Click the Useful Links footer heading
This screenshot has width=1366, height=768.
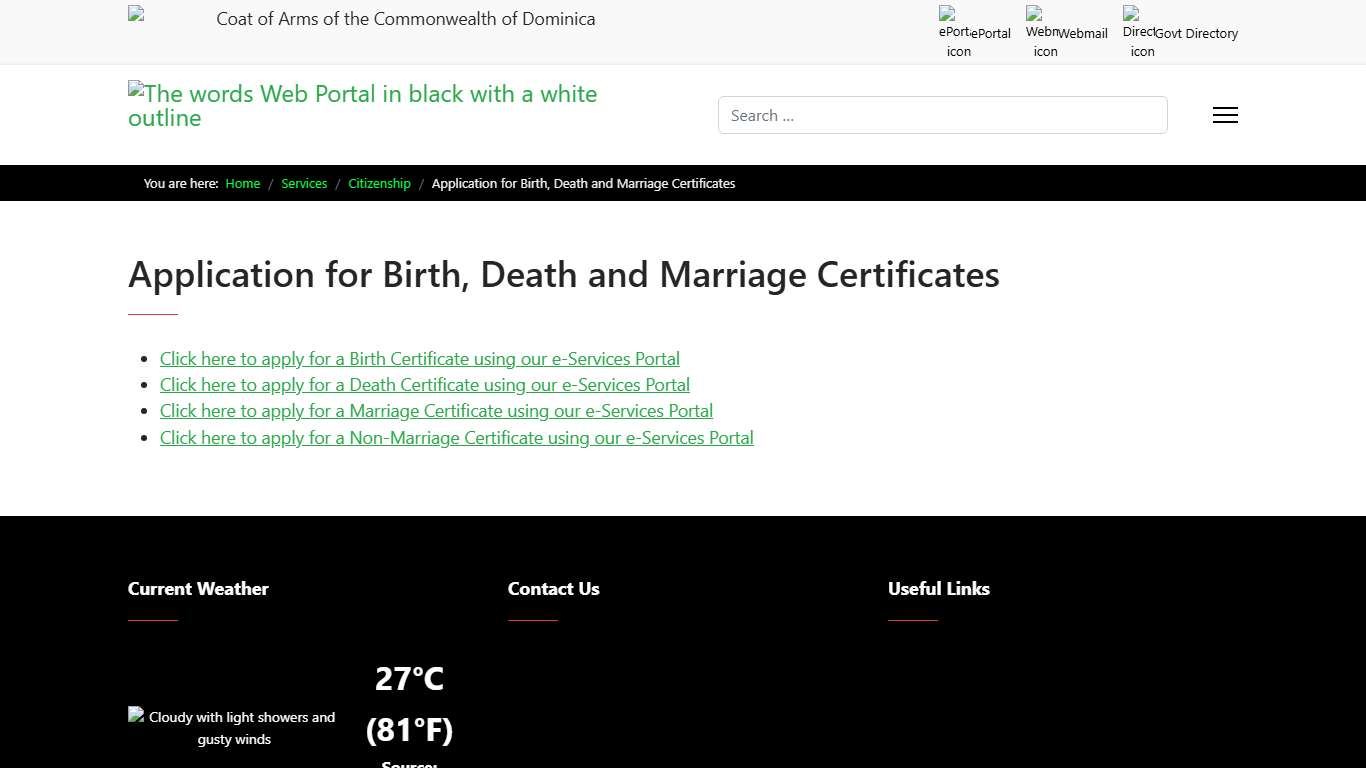tap(938, 589)
